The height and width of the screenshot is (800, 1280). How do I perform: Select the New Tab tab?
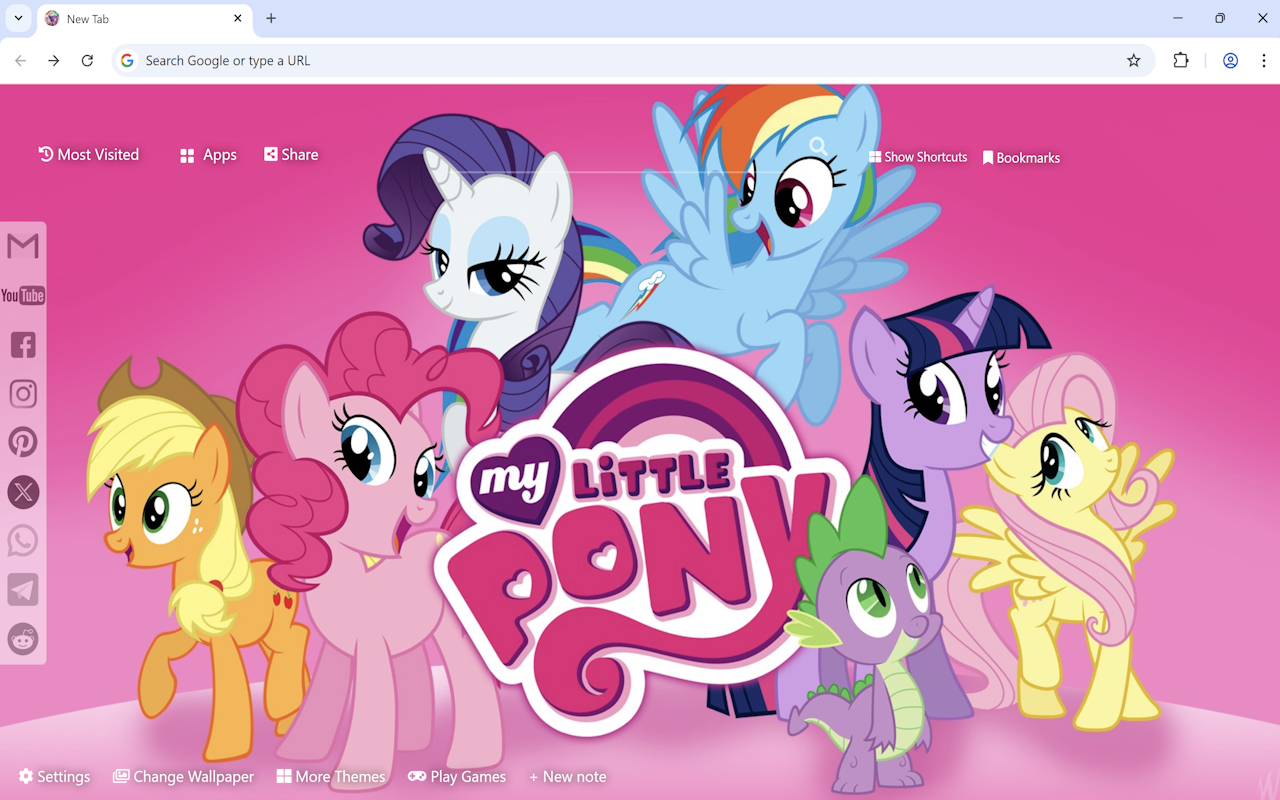tap(144, 19)
